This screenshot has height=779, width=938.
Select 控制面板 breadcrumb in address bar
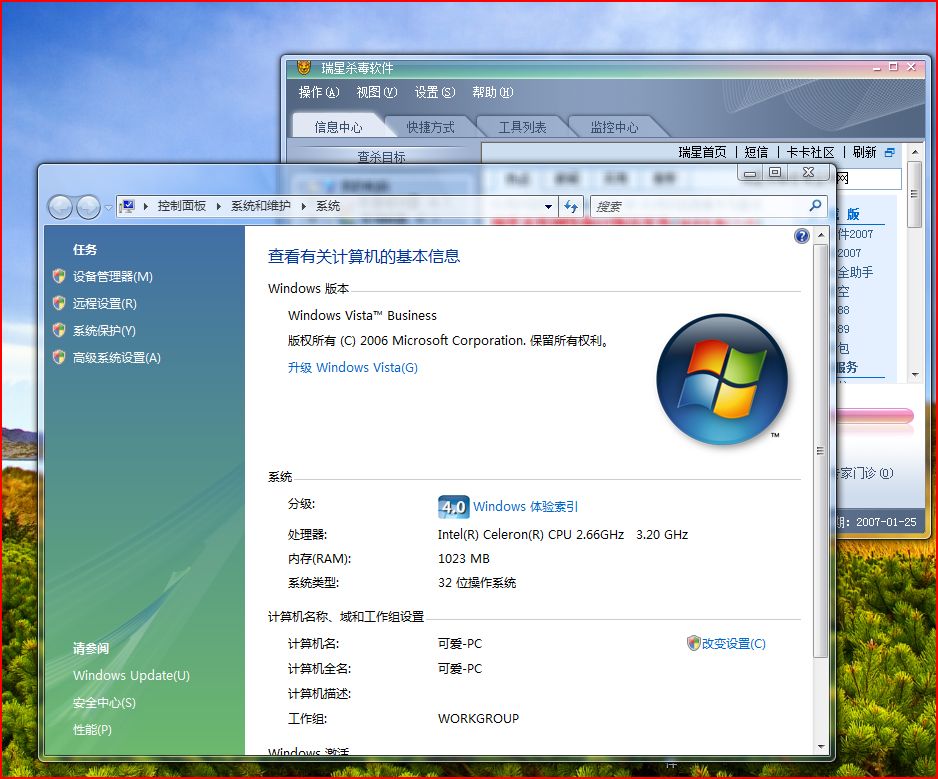click(x=182, y=206)
